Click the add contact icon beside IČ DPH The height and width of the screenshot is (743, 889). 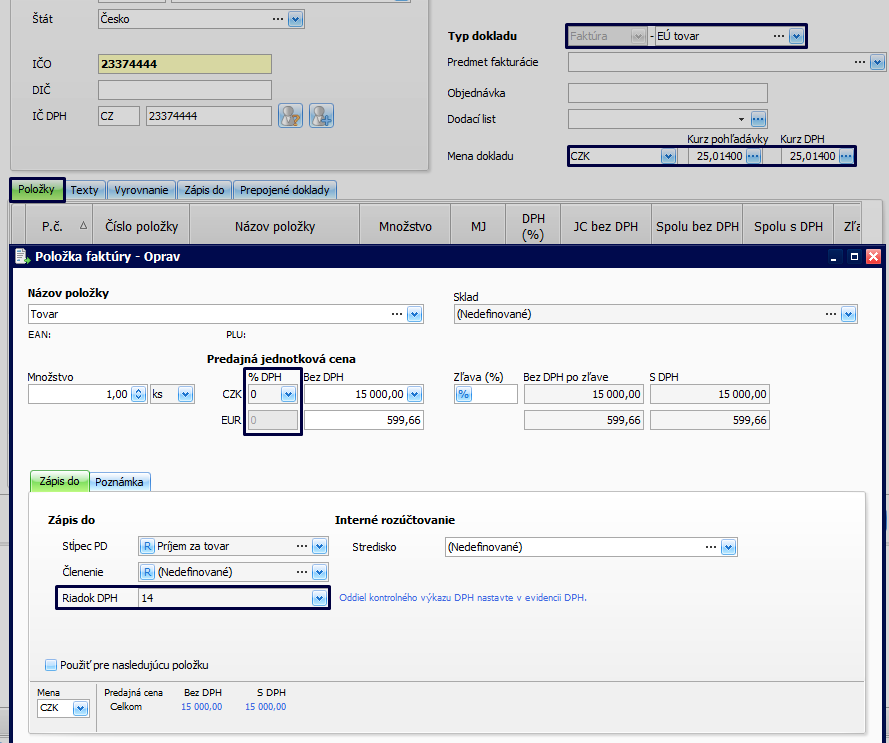[x=320, y=116]
